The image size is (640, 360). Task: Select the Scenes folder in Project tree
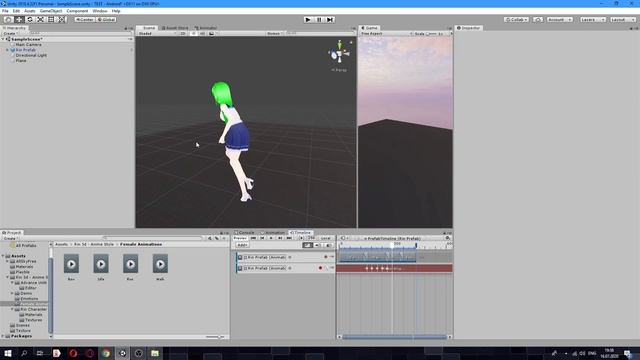22,325
